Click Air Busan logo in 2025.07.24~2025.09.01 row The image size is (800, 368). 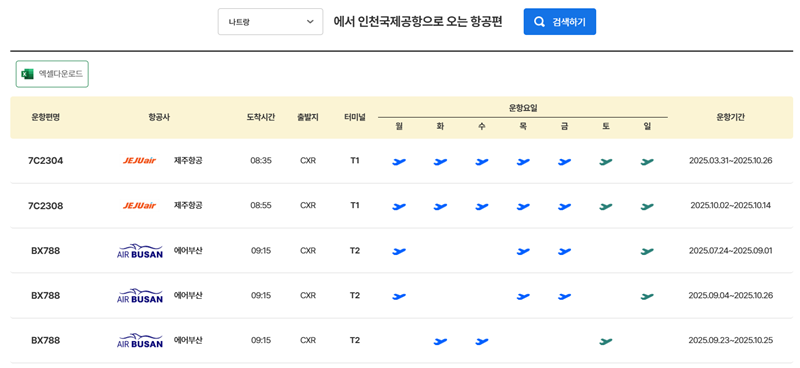click(x=140, y=251)
